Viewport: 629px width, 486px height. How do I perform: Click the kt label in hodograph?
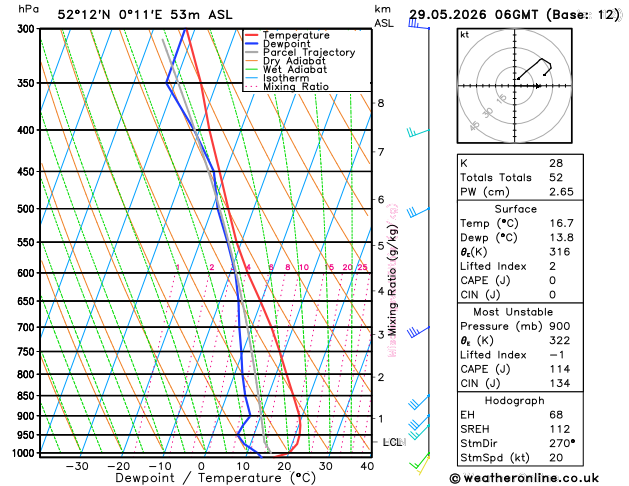[x=465, y=35]
